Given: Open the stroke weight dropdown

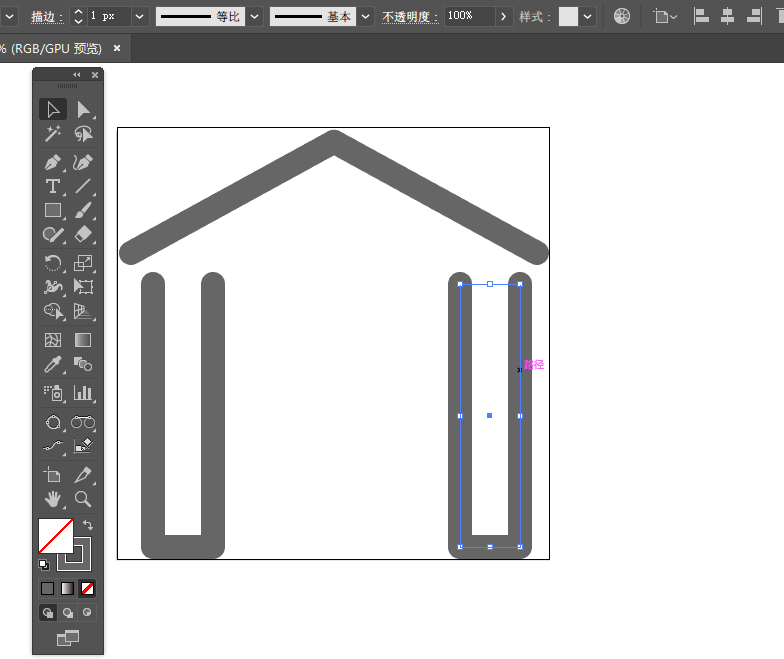Looking at the screenshot, I should 139,17.
